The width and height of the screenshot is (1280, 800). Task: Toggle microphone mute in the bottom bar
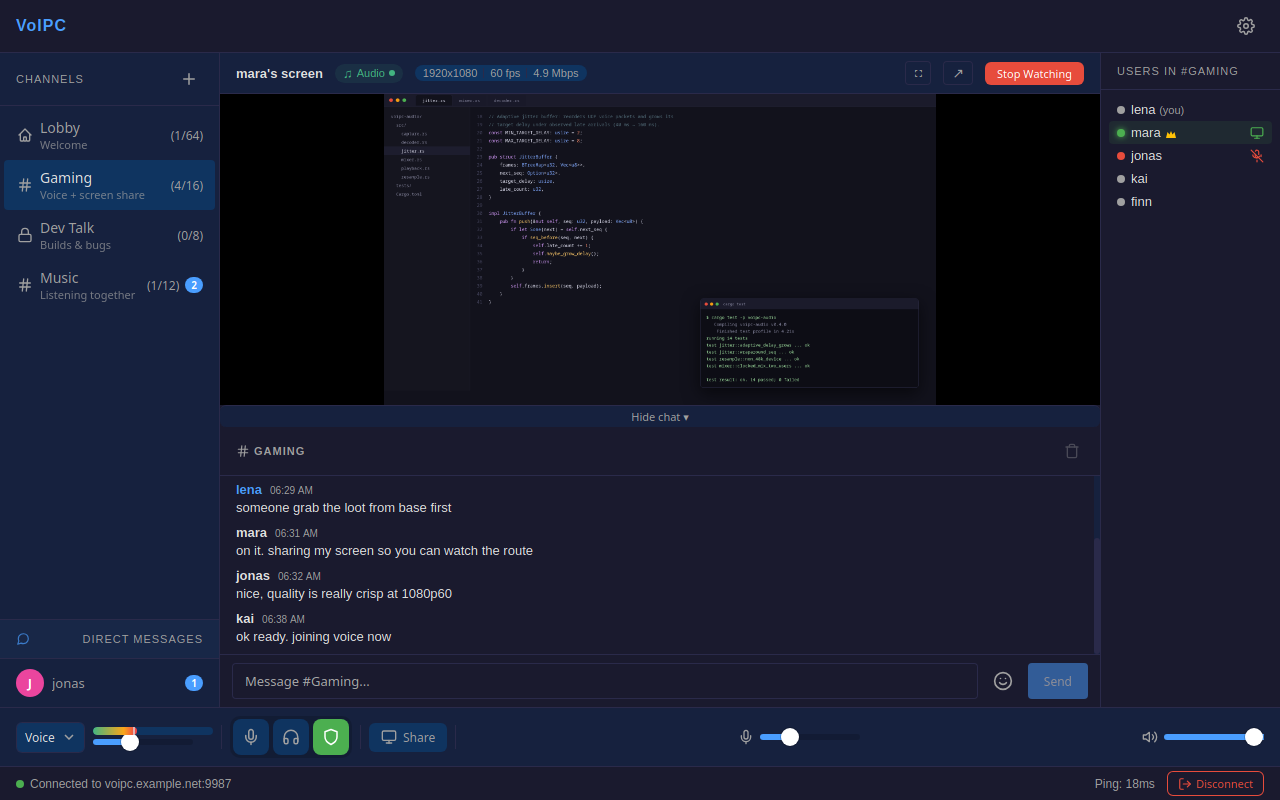251,737
